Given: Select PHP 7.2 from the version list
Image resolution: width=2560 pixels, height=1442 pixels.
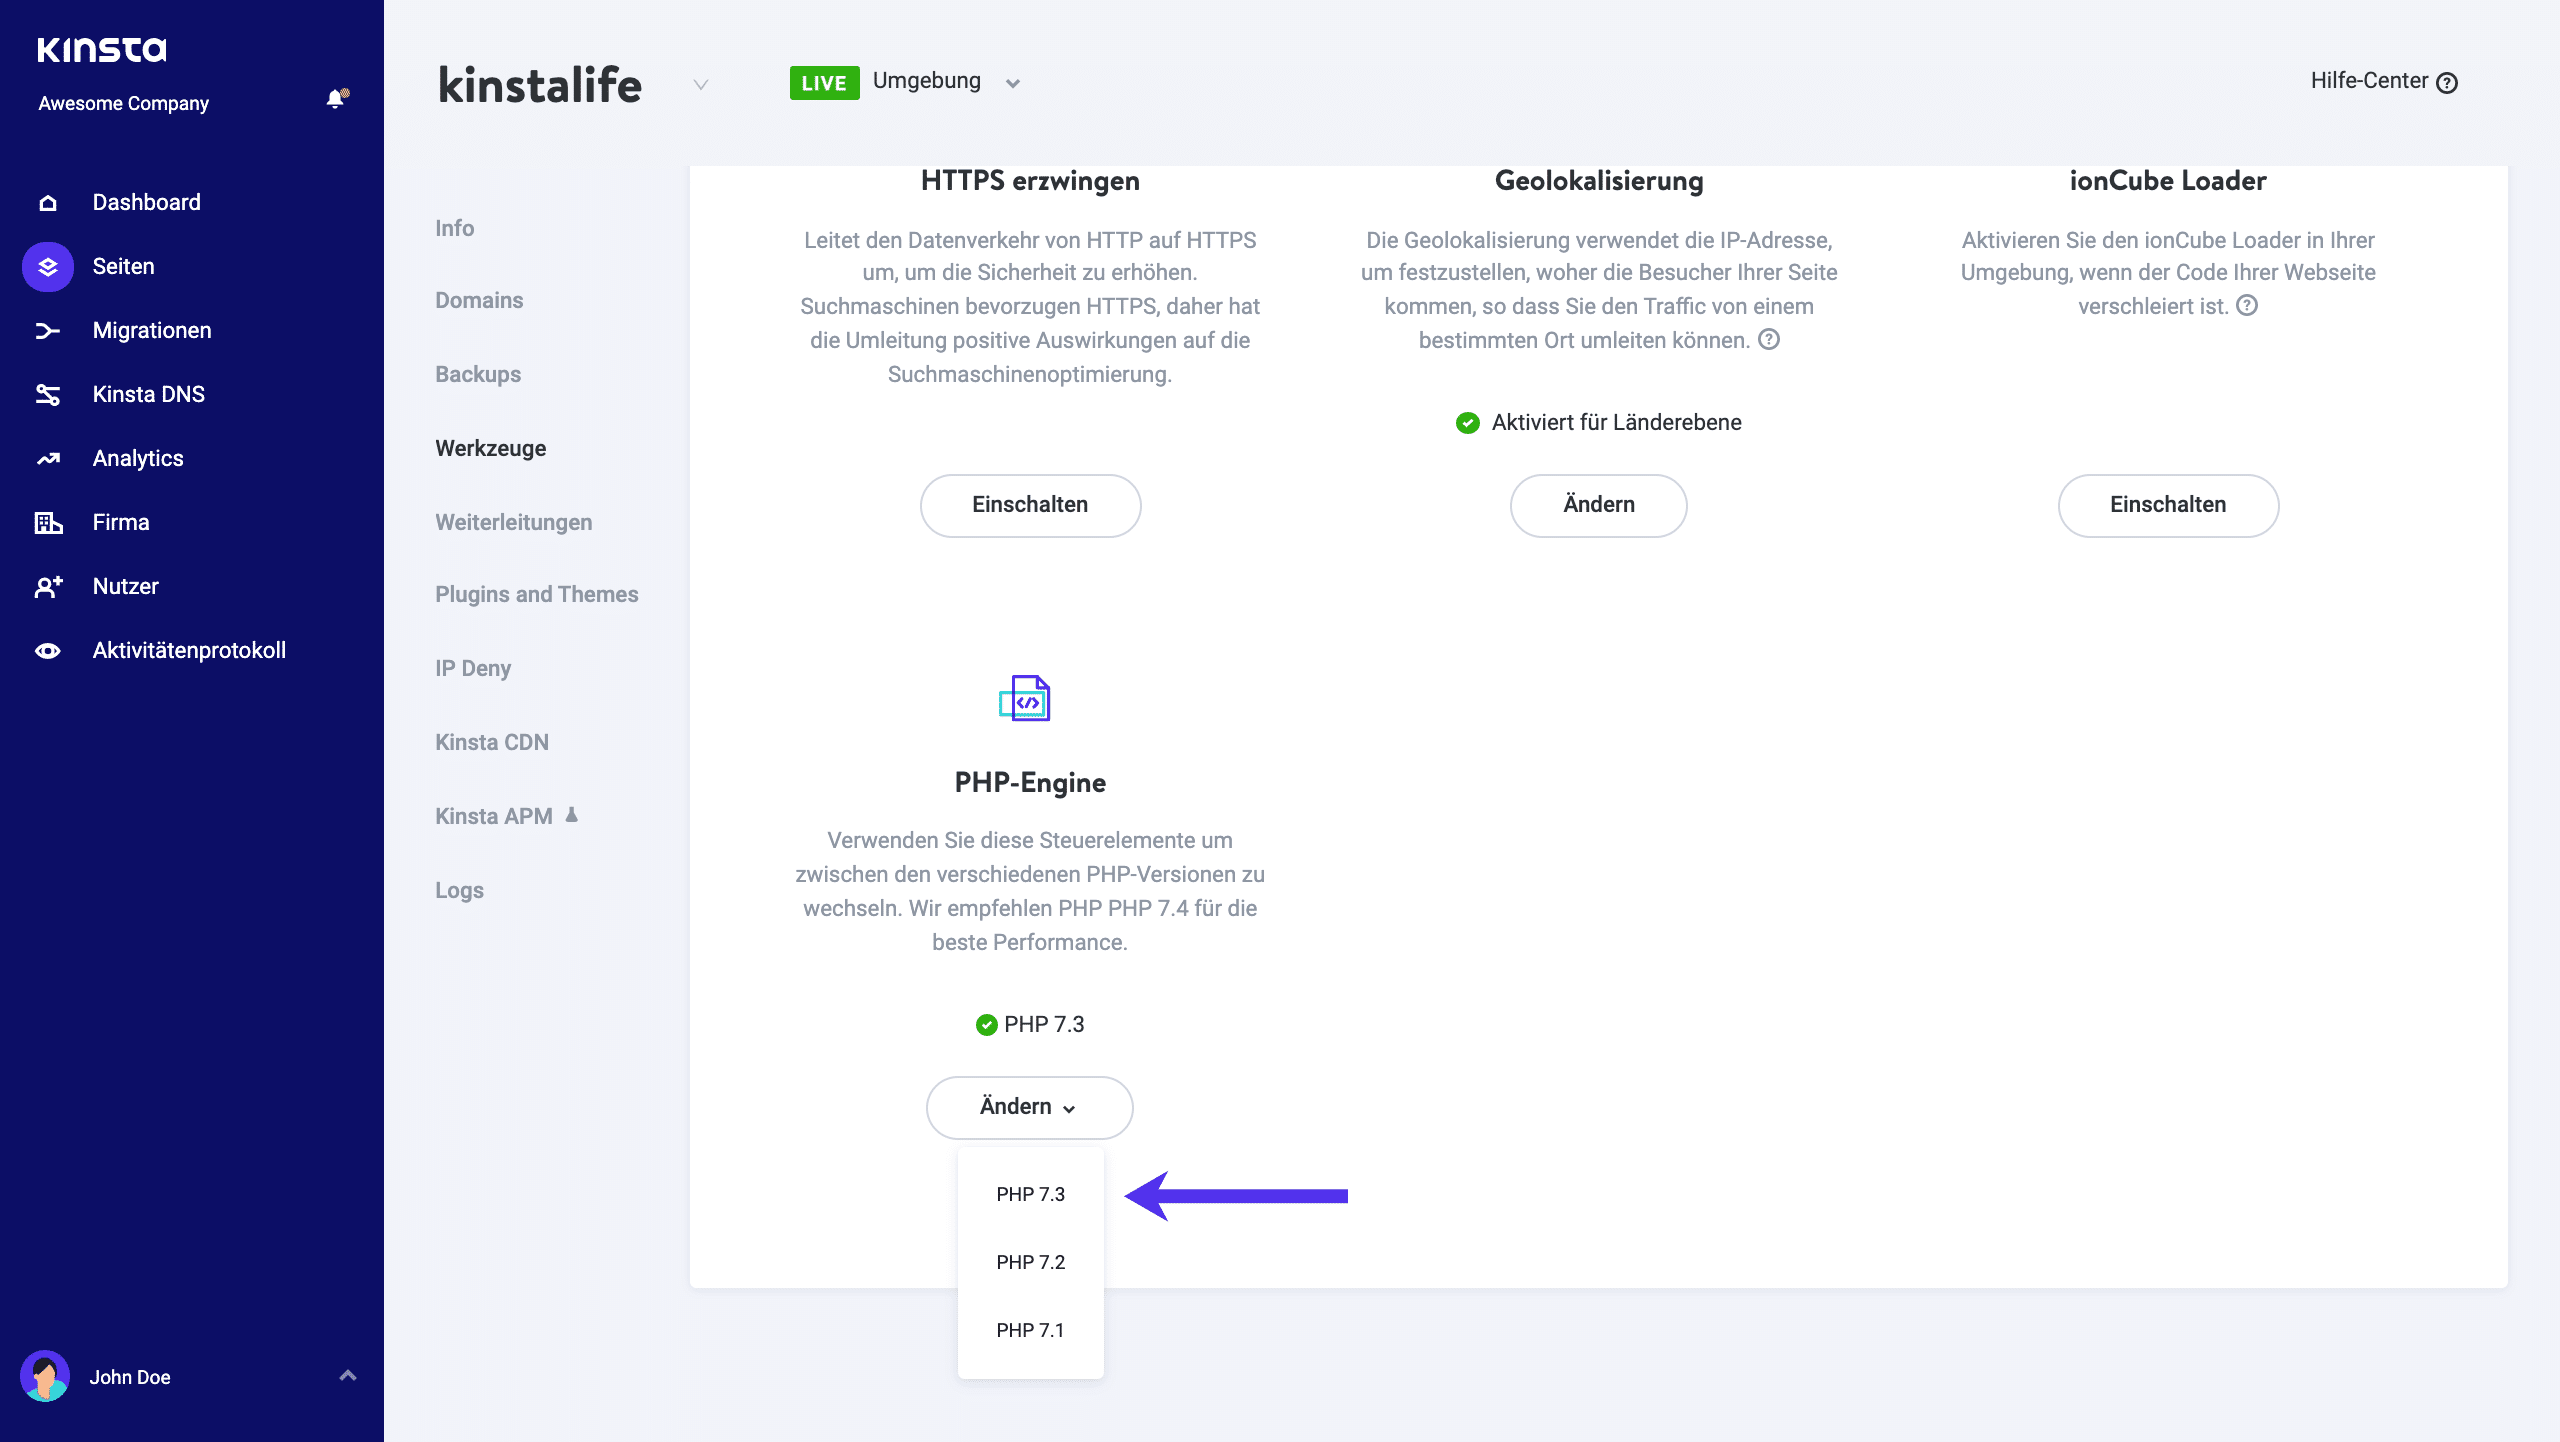Looking at the screenshot, I should (1030, 1261).
